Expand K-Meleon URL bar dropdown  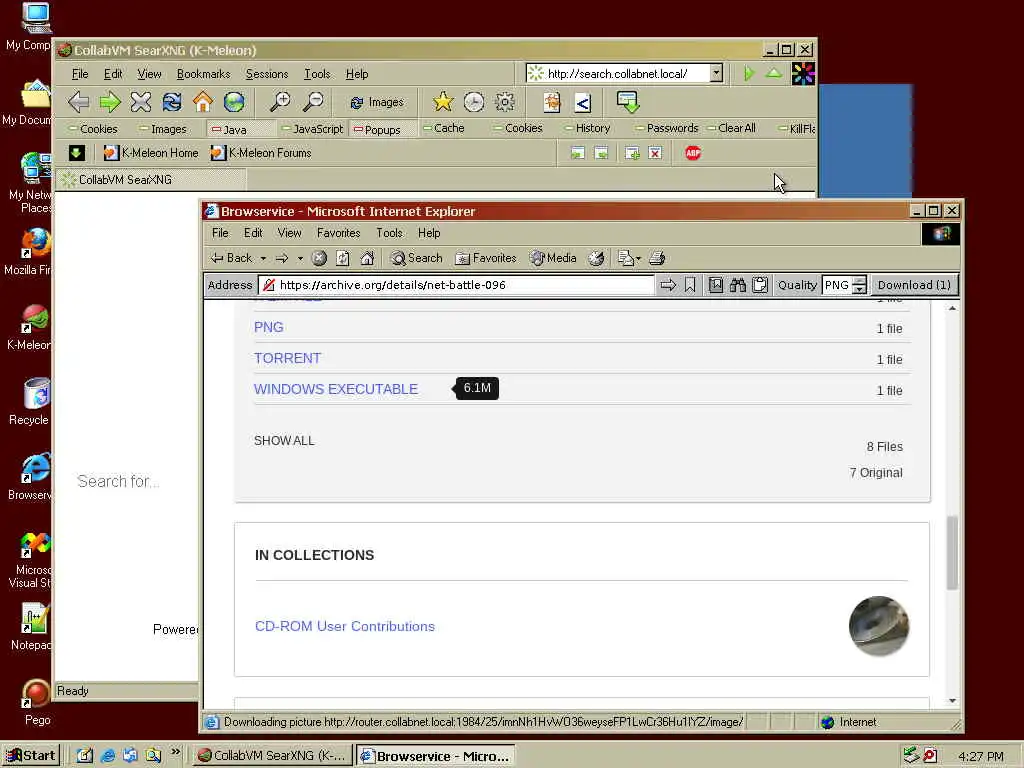click(x=716, y=73)
